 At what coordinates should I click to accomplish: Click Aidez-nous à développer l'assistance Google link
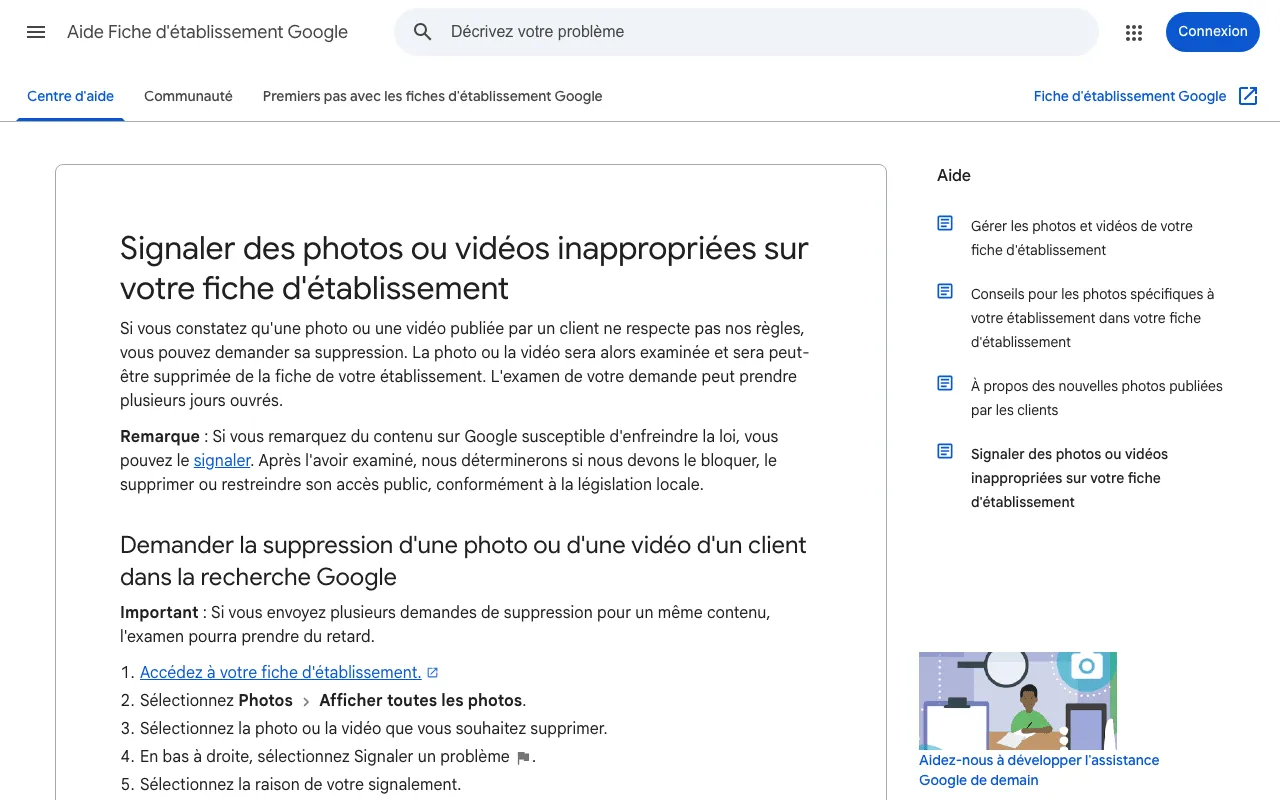[1039, 770]
